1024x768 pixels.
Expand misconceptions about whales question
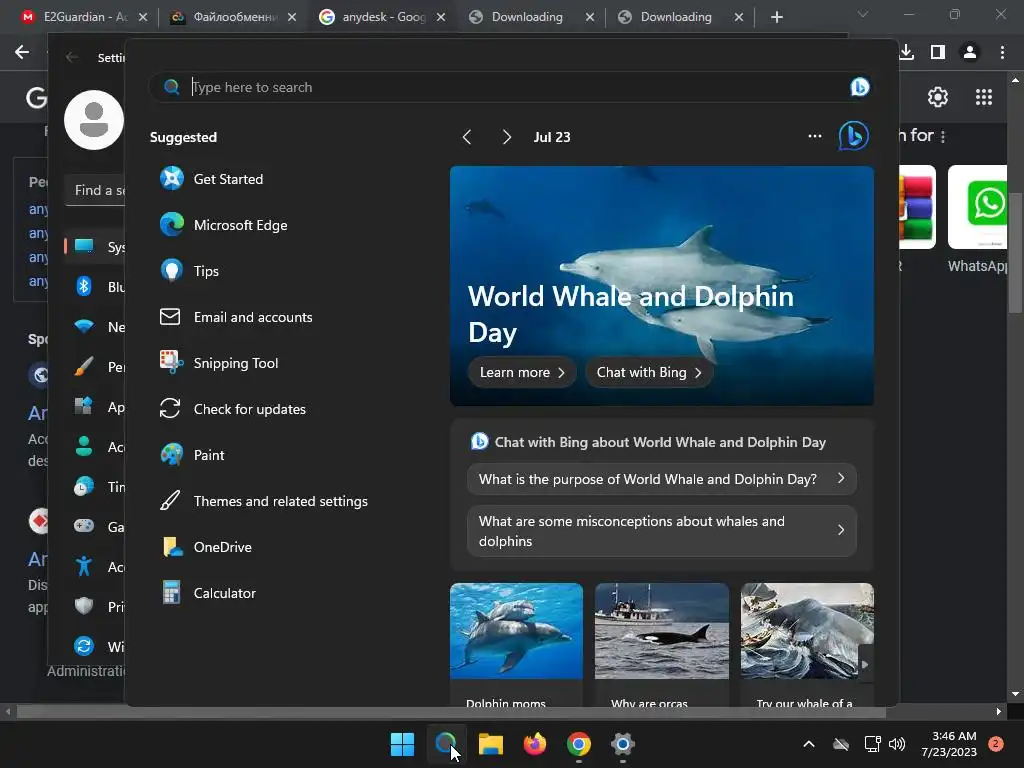tap(662, 531)
